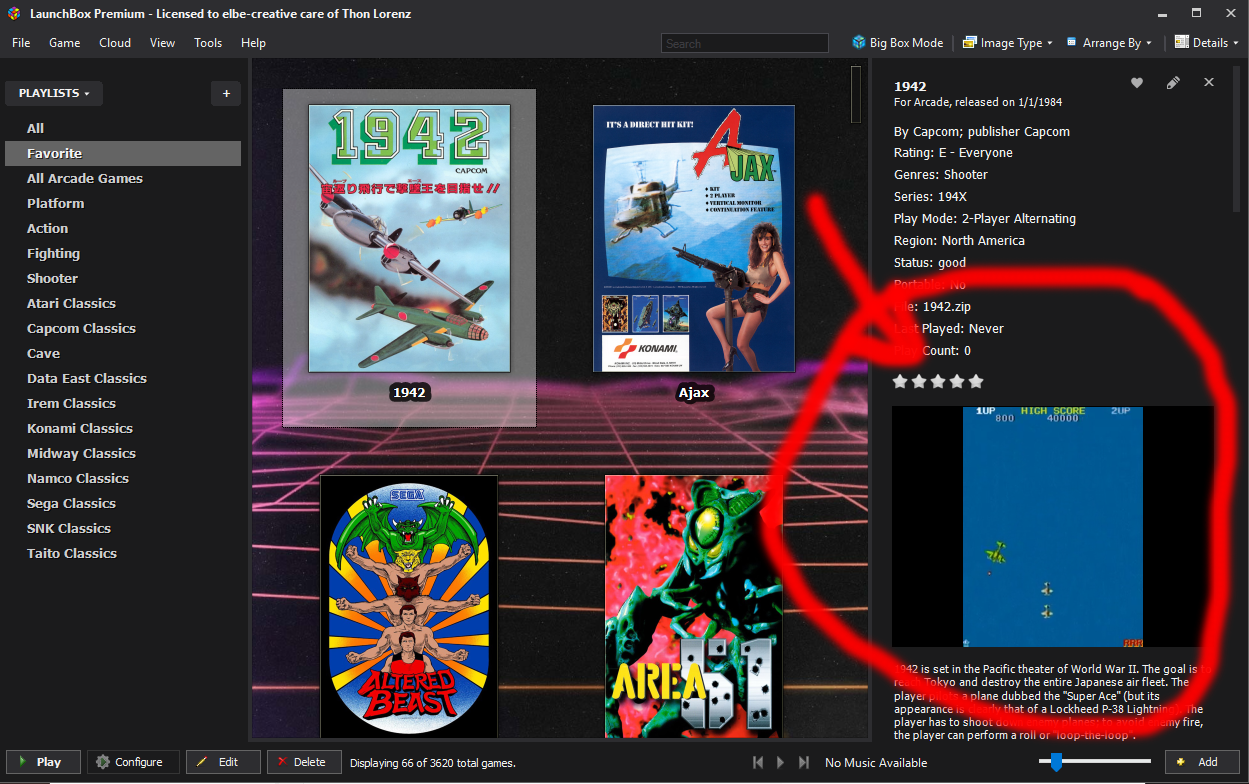Rate the game five stars
This screenshot has height=784, width=1249.
pyautogui.click(x=976, y=381)
